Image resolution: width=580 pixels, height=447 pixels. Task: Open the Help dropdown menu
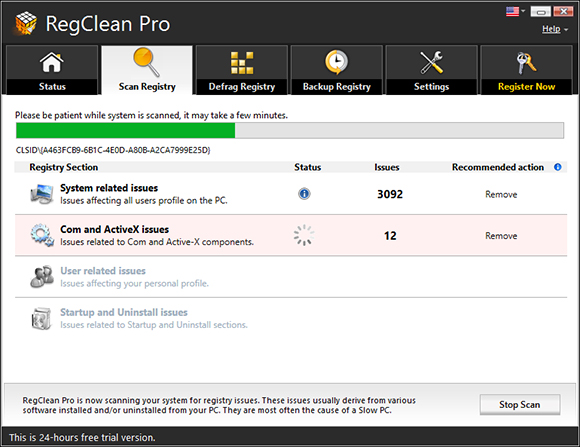click(554, 29)
